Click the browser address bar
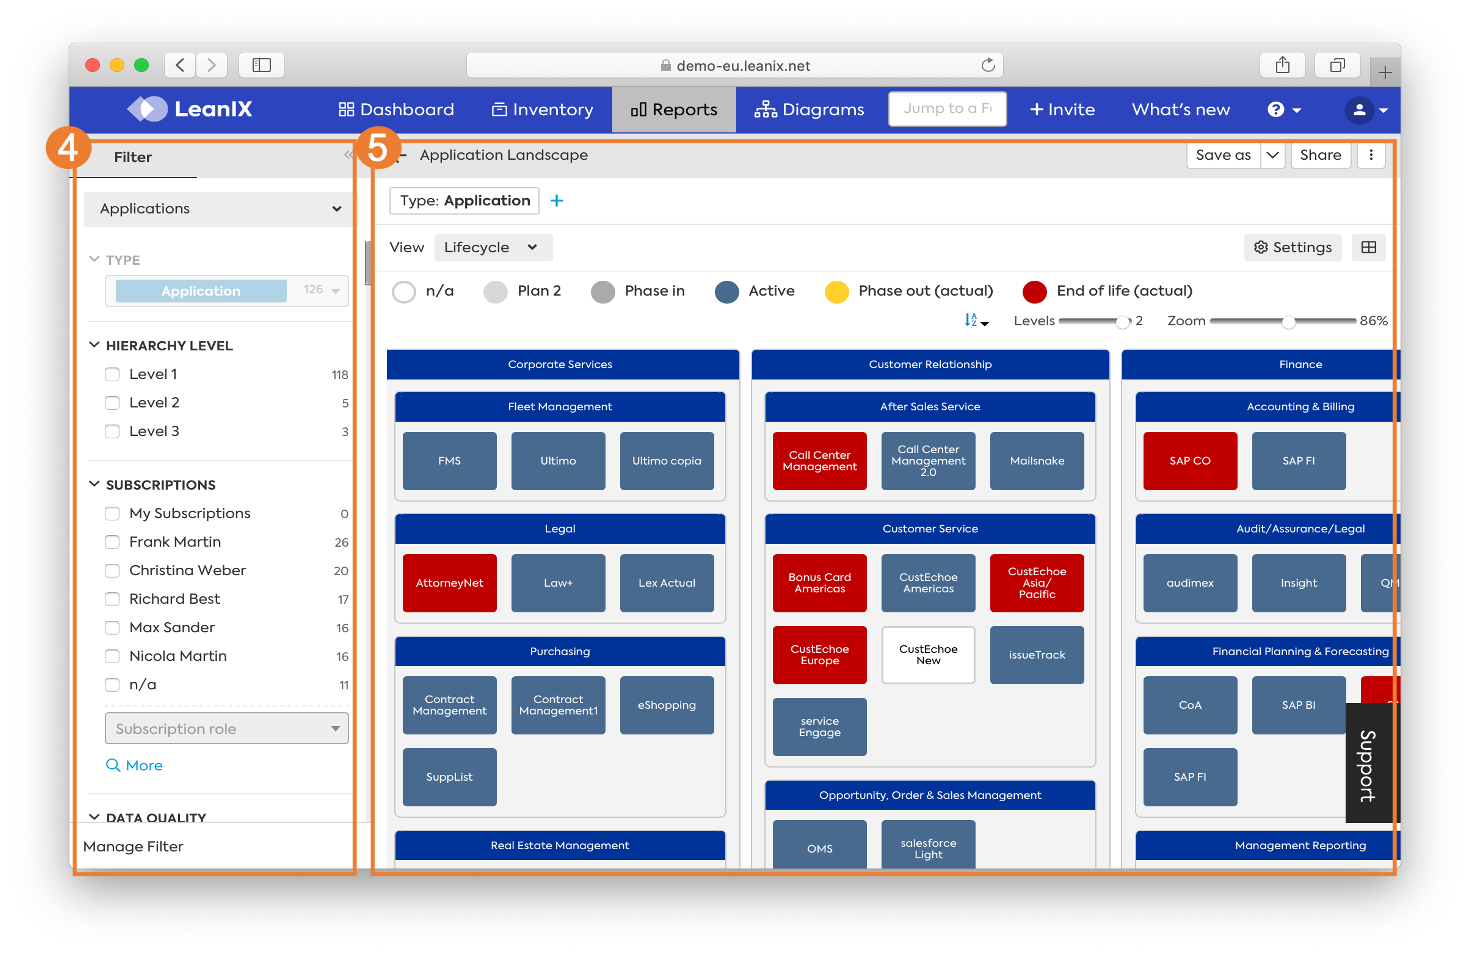 (x=735, y=65)
